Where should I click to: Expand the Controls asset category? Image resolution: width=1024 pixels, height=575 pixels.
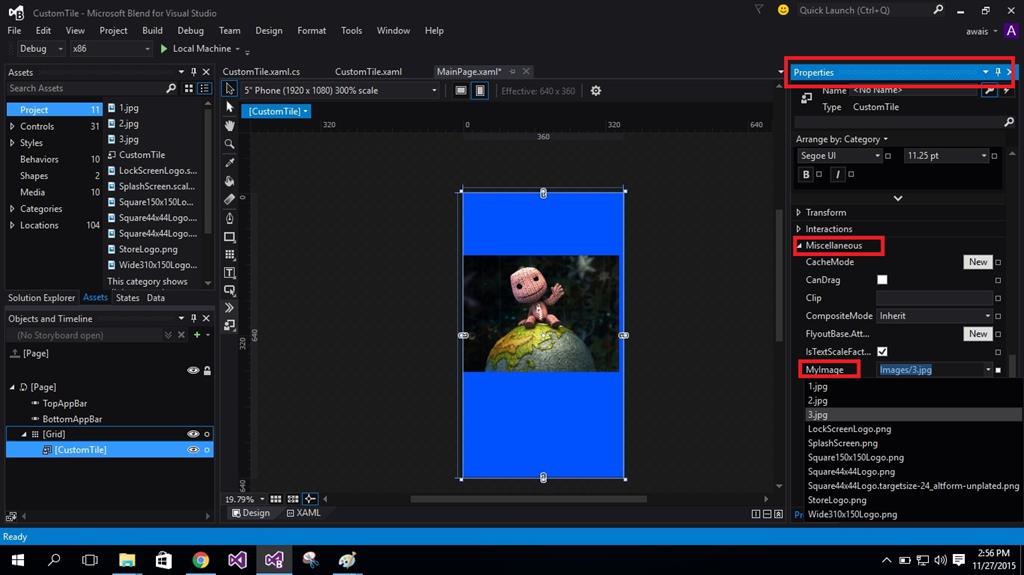point(12,127)
